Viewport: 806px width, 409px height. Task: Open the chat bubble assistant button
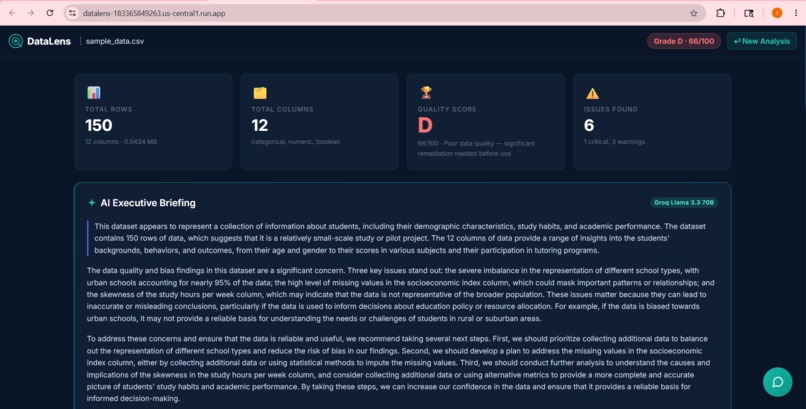[x=778, y=382]
